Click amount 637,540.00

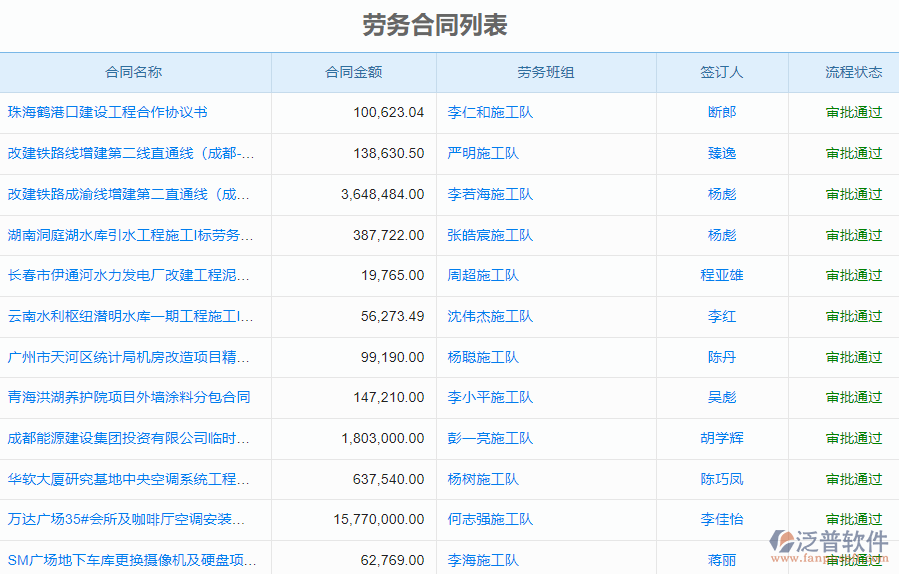(x=389, y=479)
